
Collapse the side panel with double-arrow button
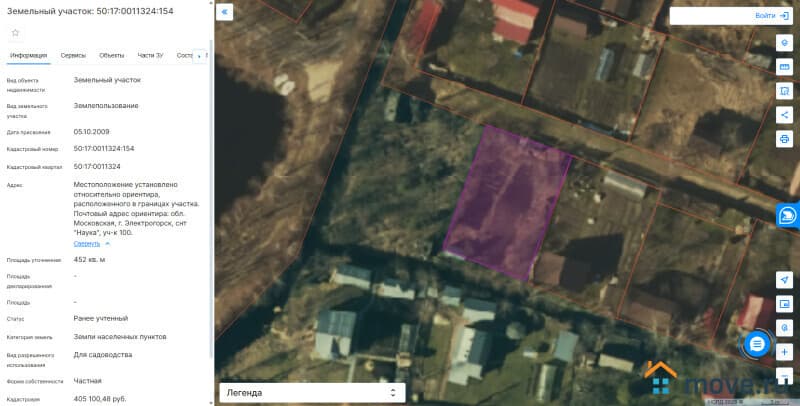pyautogui.click(x=225, y=12)
